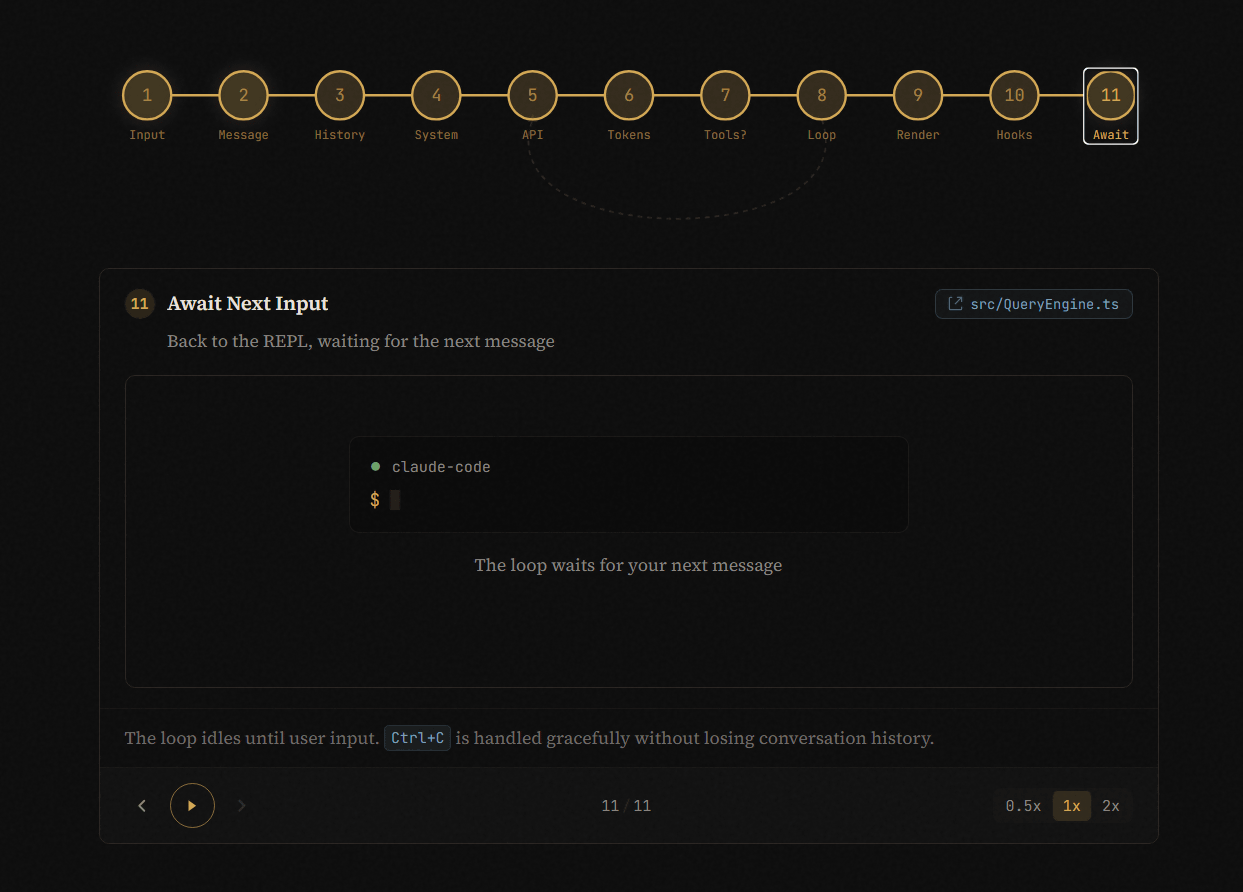Jump to step 2 Message
Screen dimensions: 1243x892
243,96
